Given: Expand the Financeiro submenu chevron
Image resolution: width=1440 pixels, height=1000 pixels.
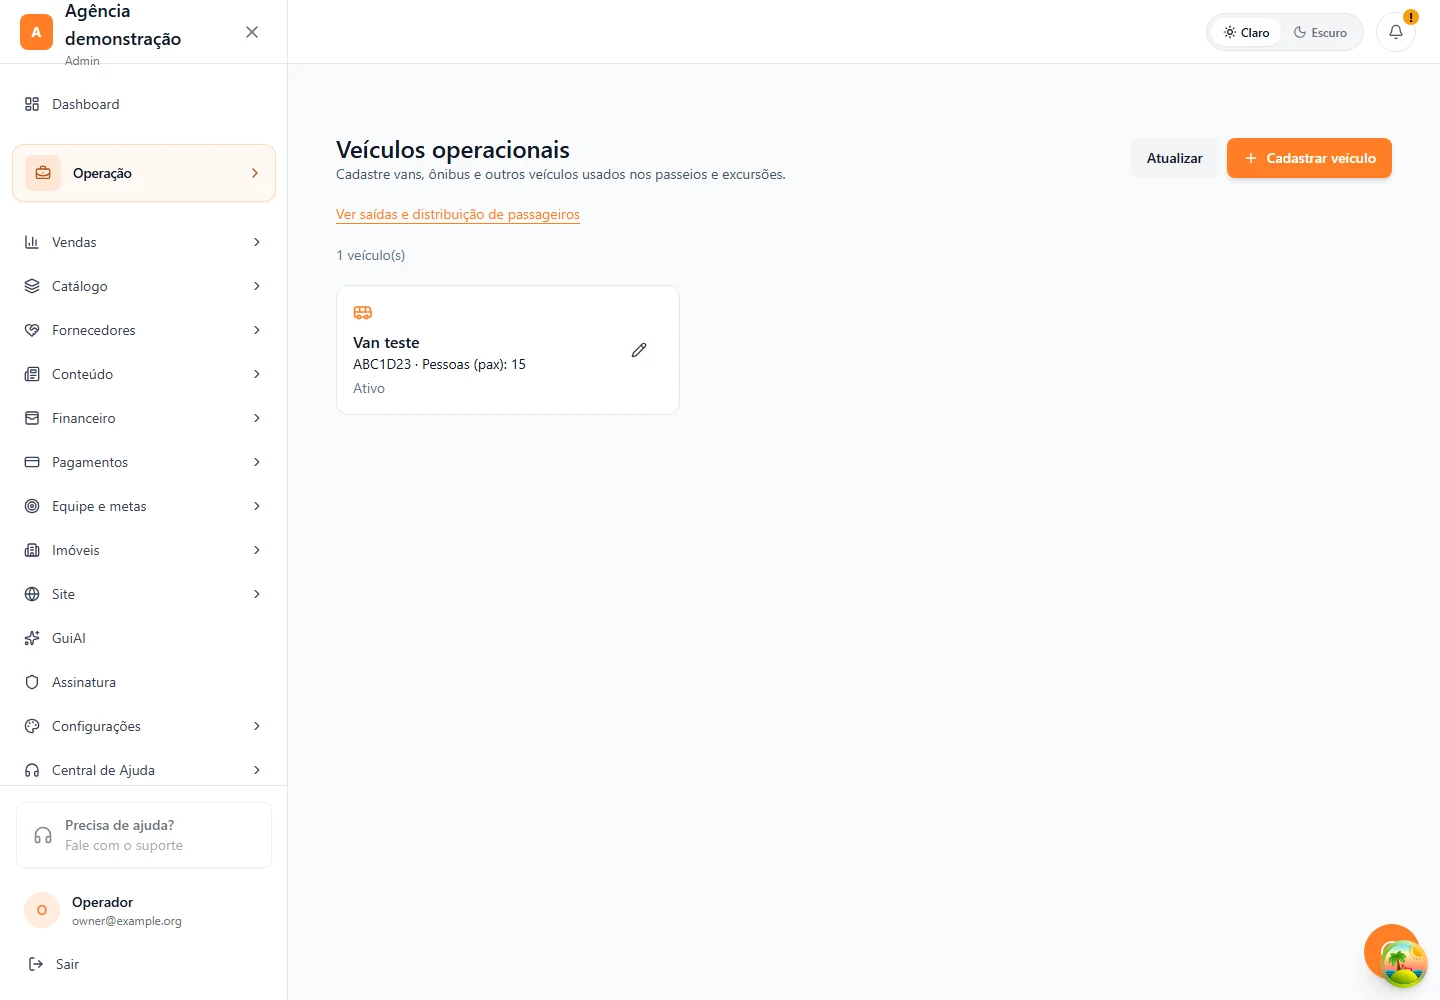Looking at the screenshot, I should [257, 418].
